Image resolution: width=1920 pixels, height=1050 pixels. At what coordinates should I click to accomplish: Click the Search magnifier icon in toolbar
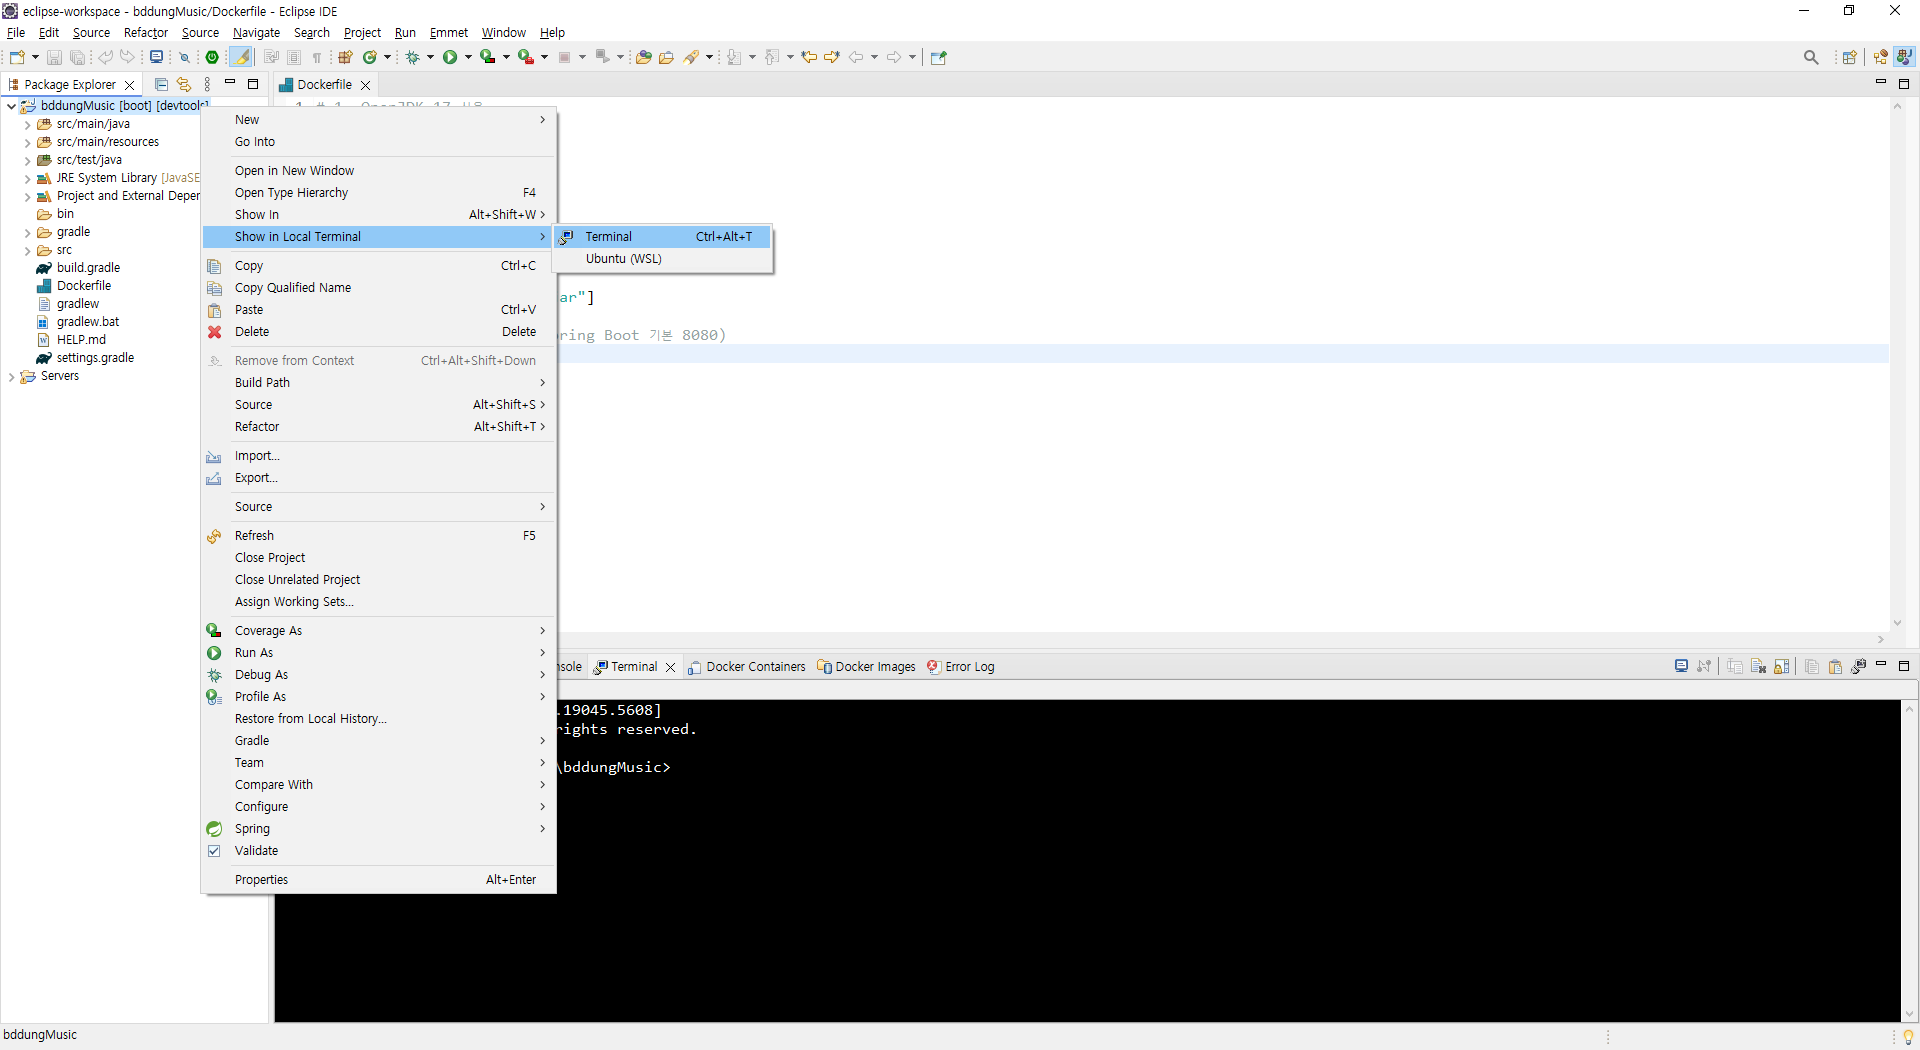(1811, 57)
